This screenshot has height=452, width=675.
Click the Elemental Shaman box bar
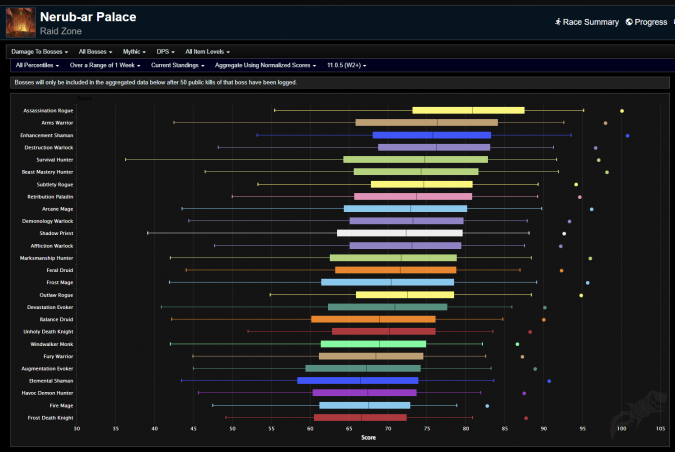click(x=358, y=381)
